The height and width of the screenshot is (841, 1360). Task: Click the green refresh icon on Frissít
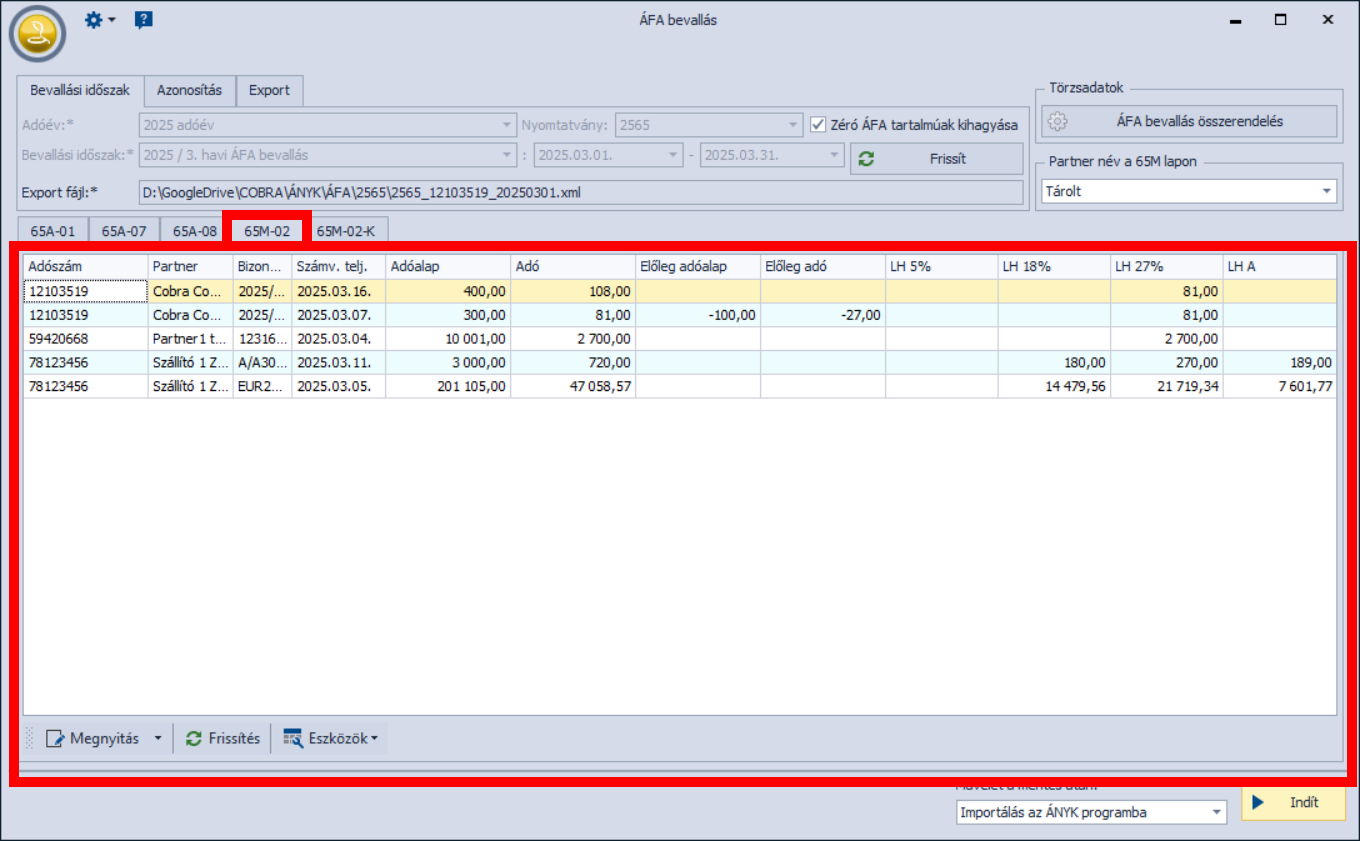tap(867, 158)
